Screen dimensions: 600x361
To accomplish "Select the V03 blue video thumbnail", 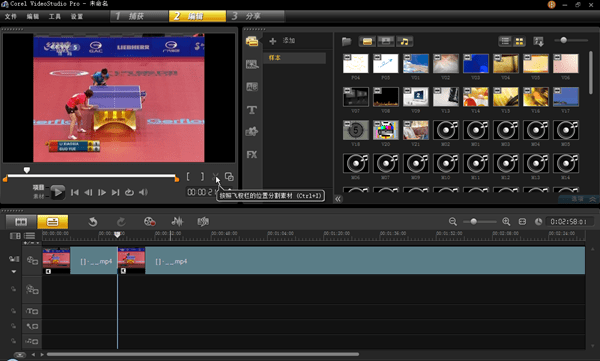I will [x=476, y=64].
